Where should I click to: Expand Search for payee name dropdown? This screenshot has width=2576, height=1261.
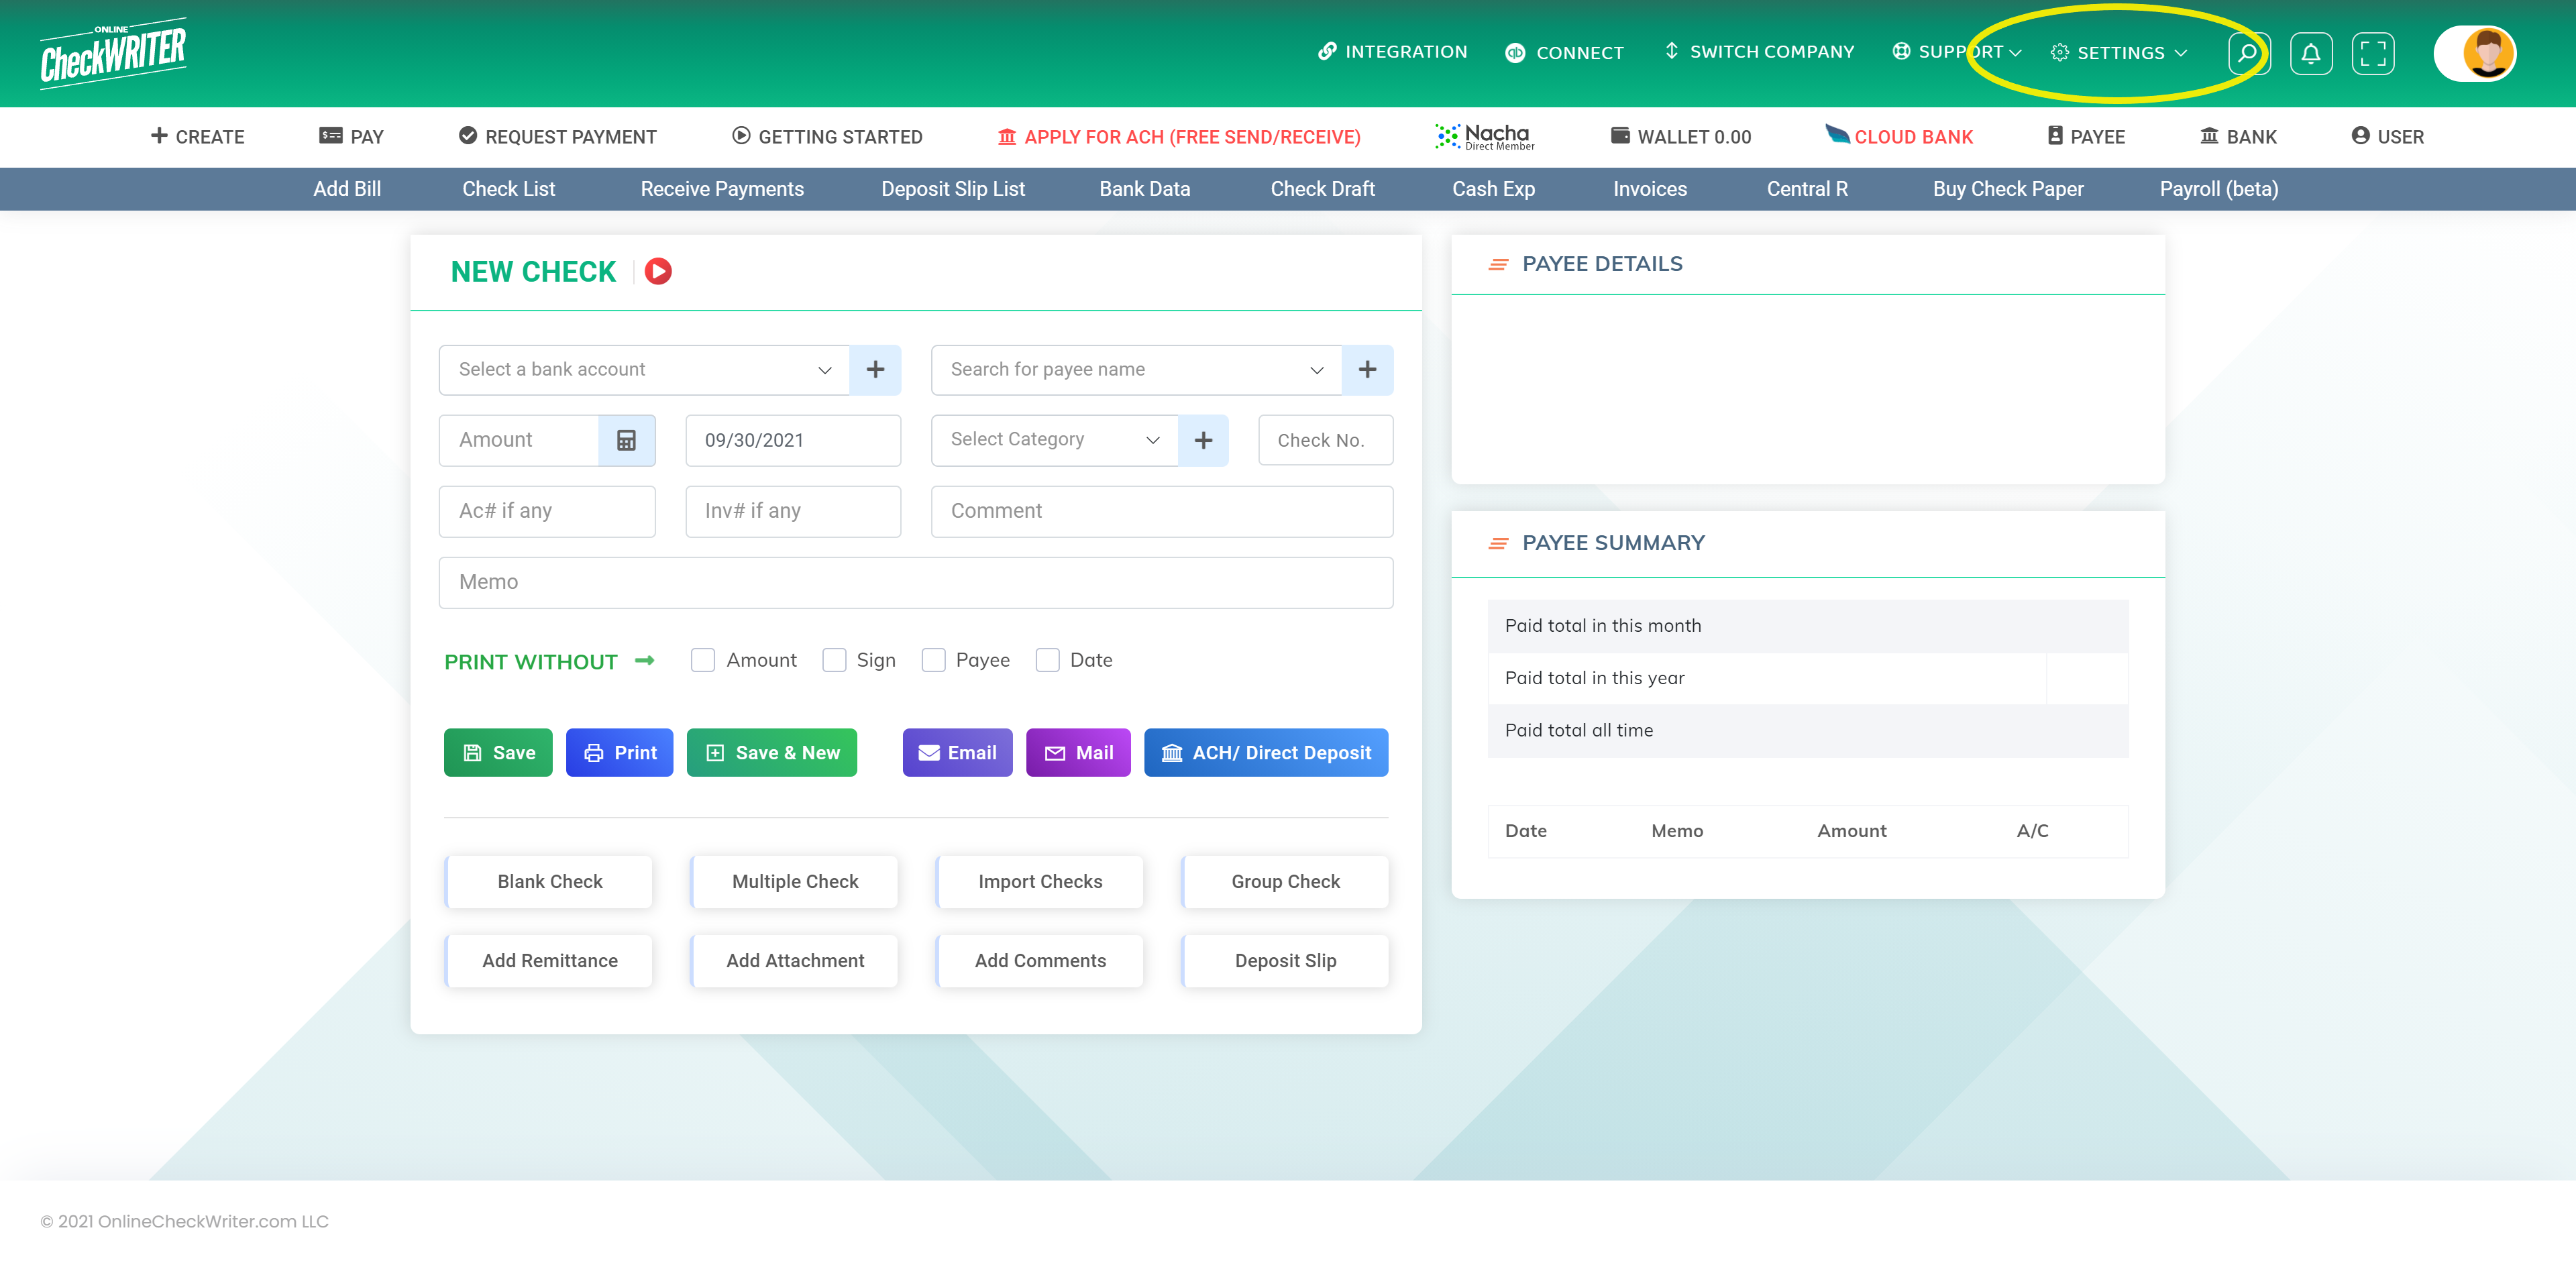point(1136,369)
